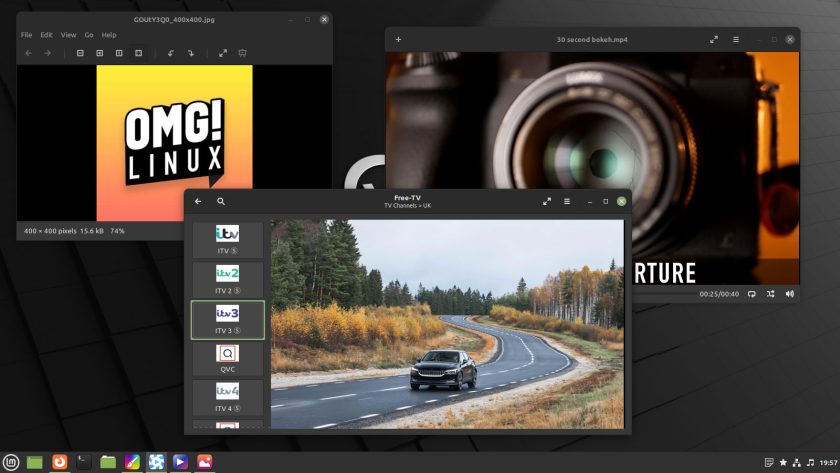Image resolution: width=840 pixels, height=473 pixels.
Task: Show desktop from the green panel icon
Action: [35, 462]
